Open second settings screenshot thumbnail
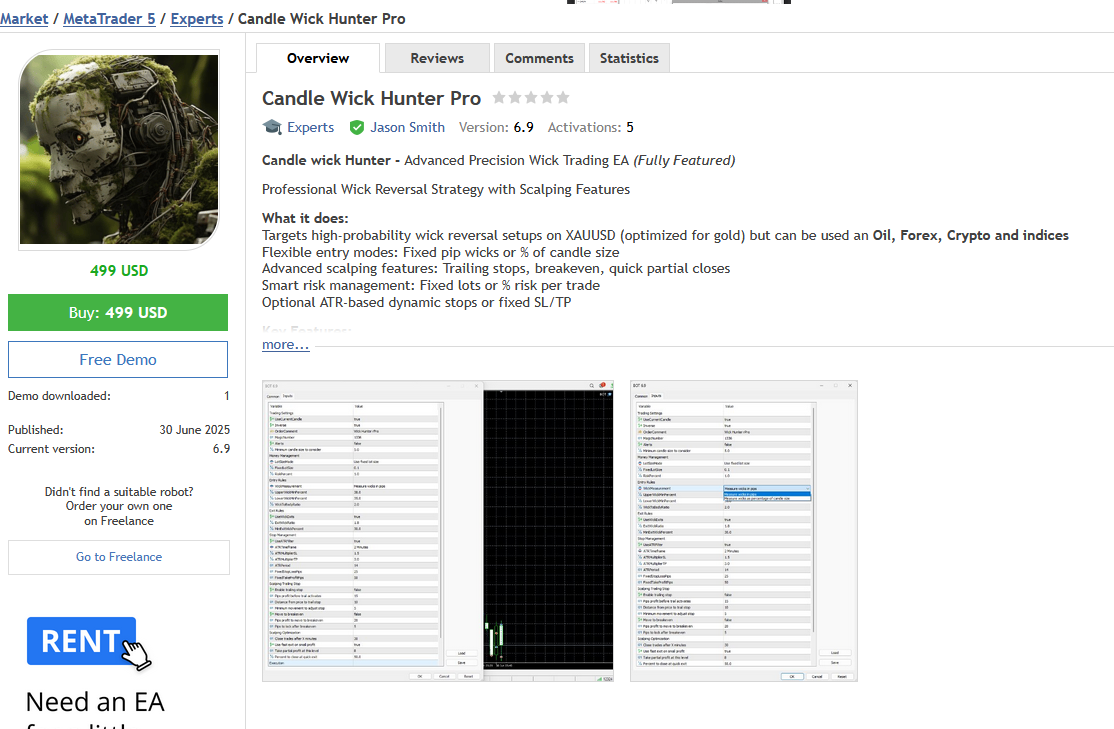This screenshot has height=729, width=1114. coord(744,531)
